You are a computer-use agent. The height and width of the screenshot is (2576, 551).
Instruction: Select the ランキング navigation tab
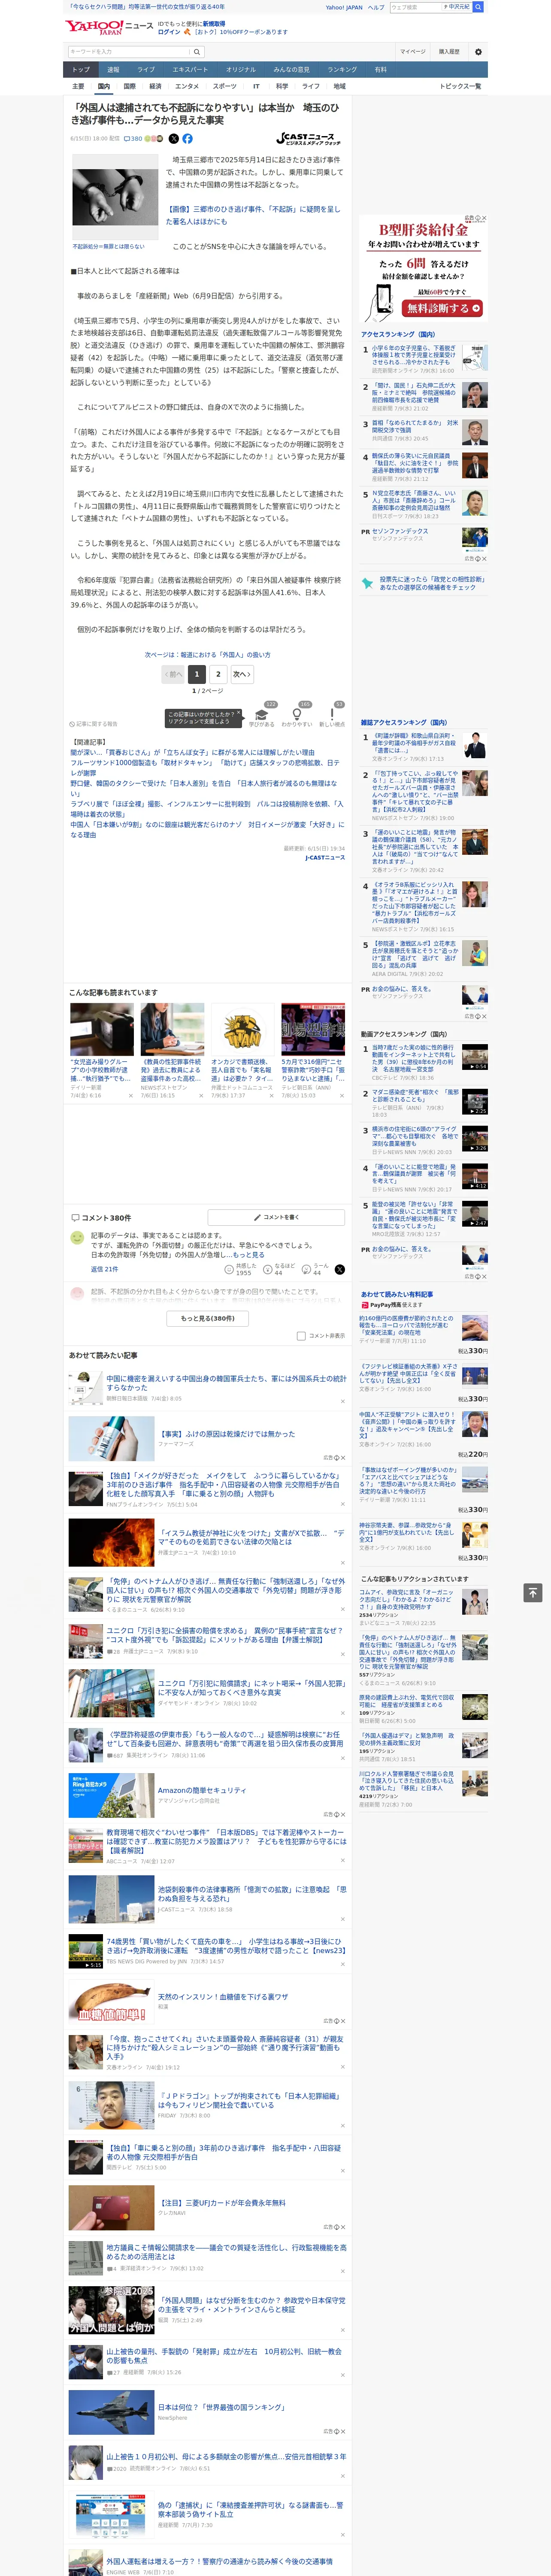(x=342, y=70)
